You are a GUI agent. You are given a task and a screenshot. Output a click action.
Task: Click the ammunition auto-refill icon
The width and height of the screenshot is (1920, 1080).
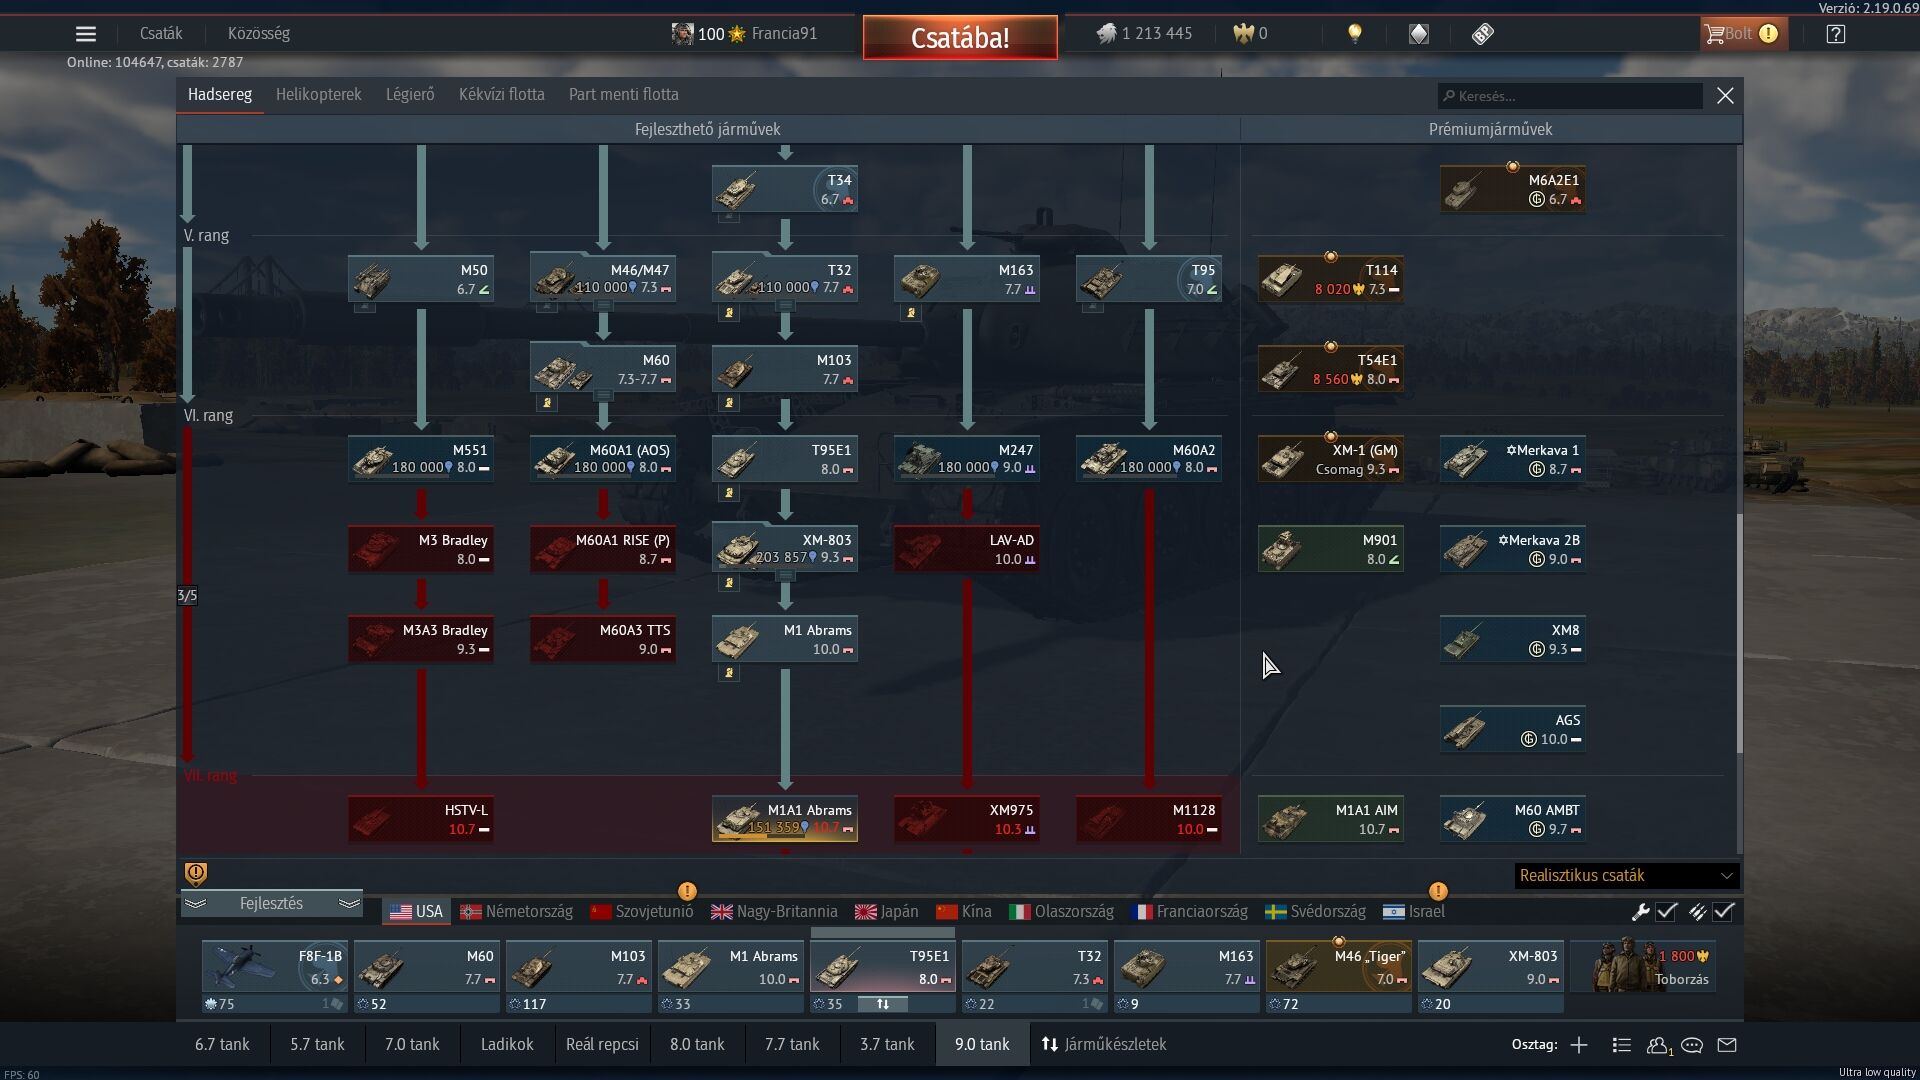tap(1697, 912)
